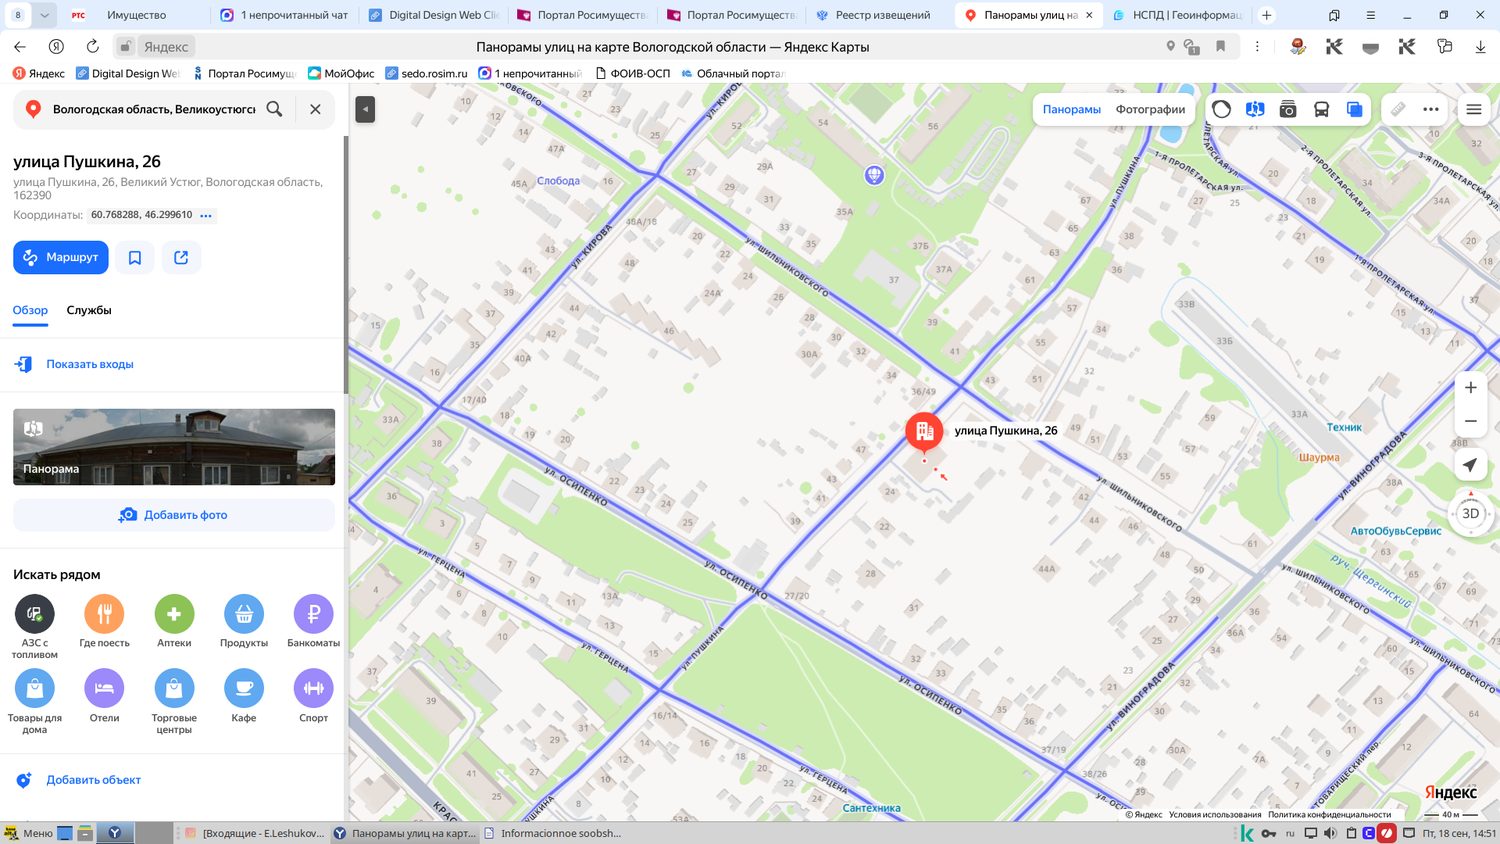Click the my location arrow button
Screen dimensions: 1500x844
point(1470,465)
